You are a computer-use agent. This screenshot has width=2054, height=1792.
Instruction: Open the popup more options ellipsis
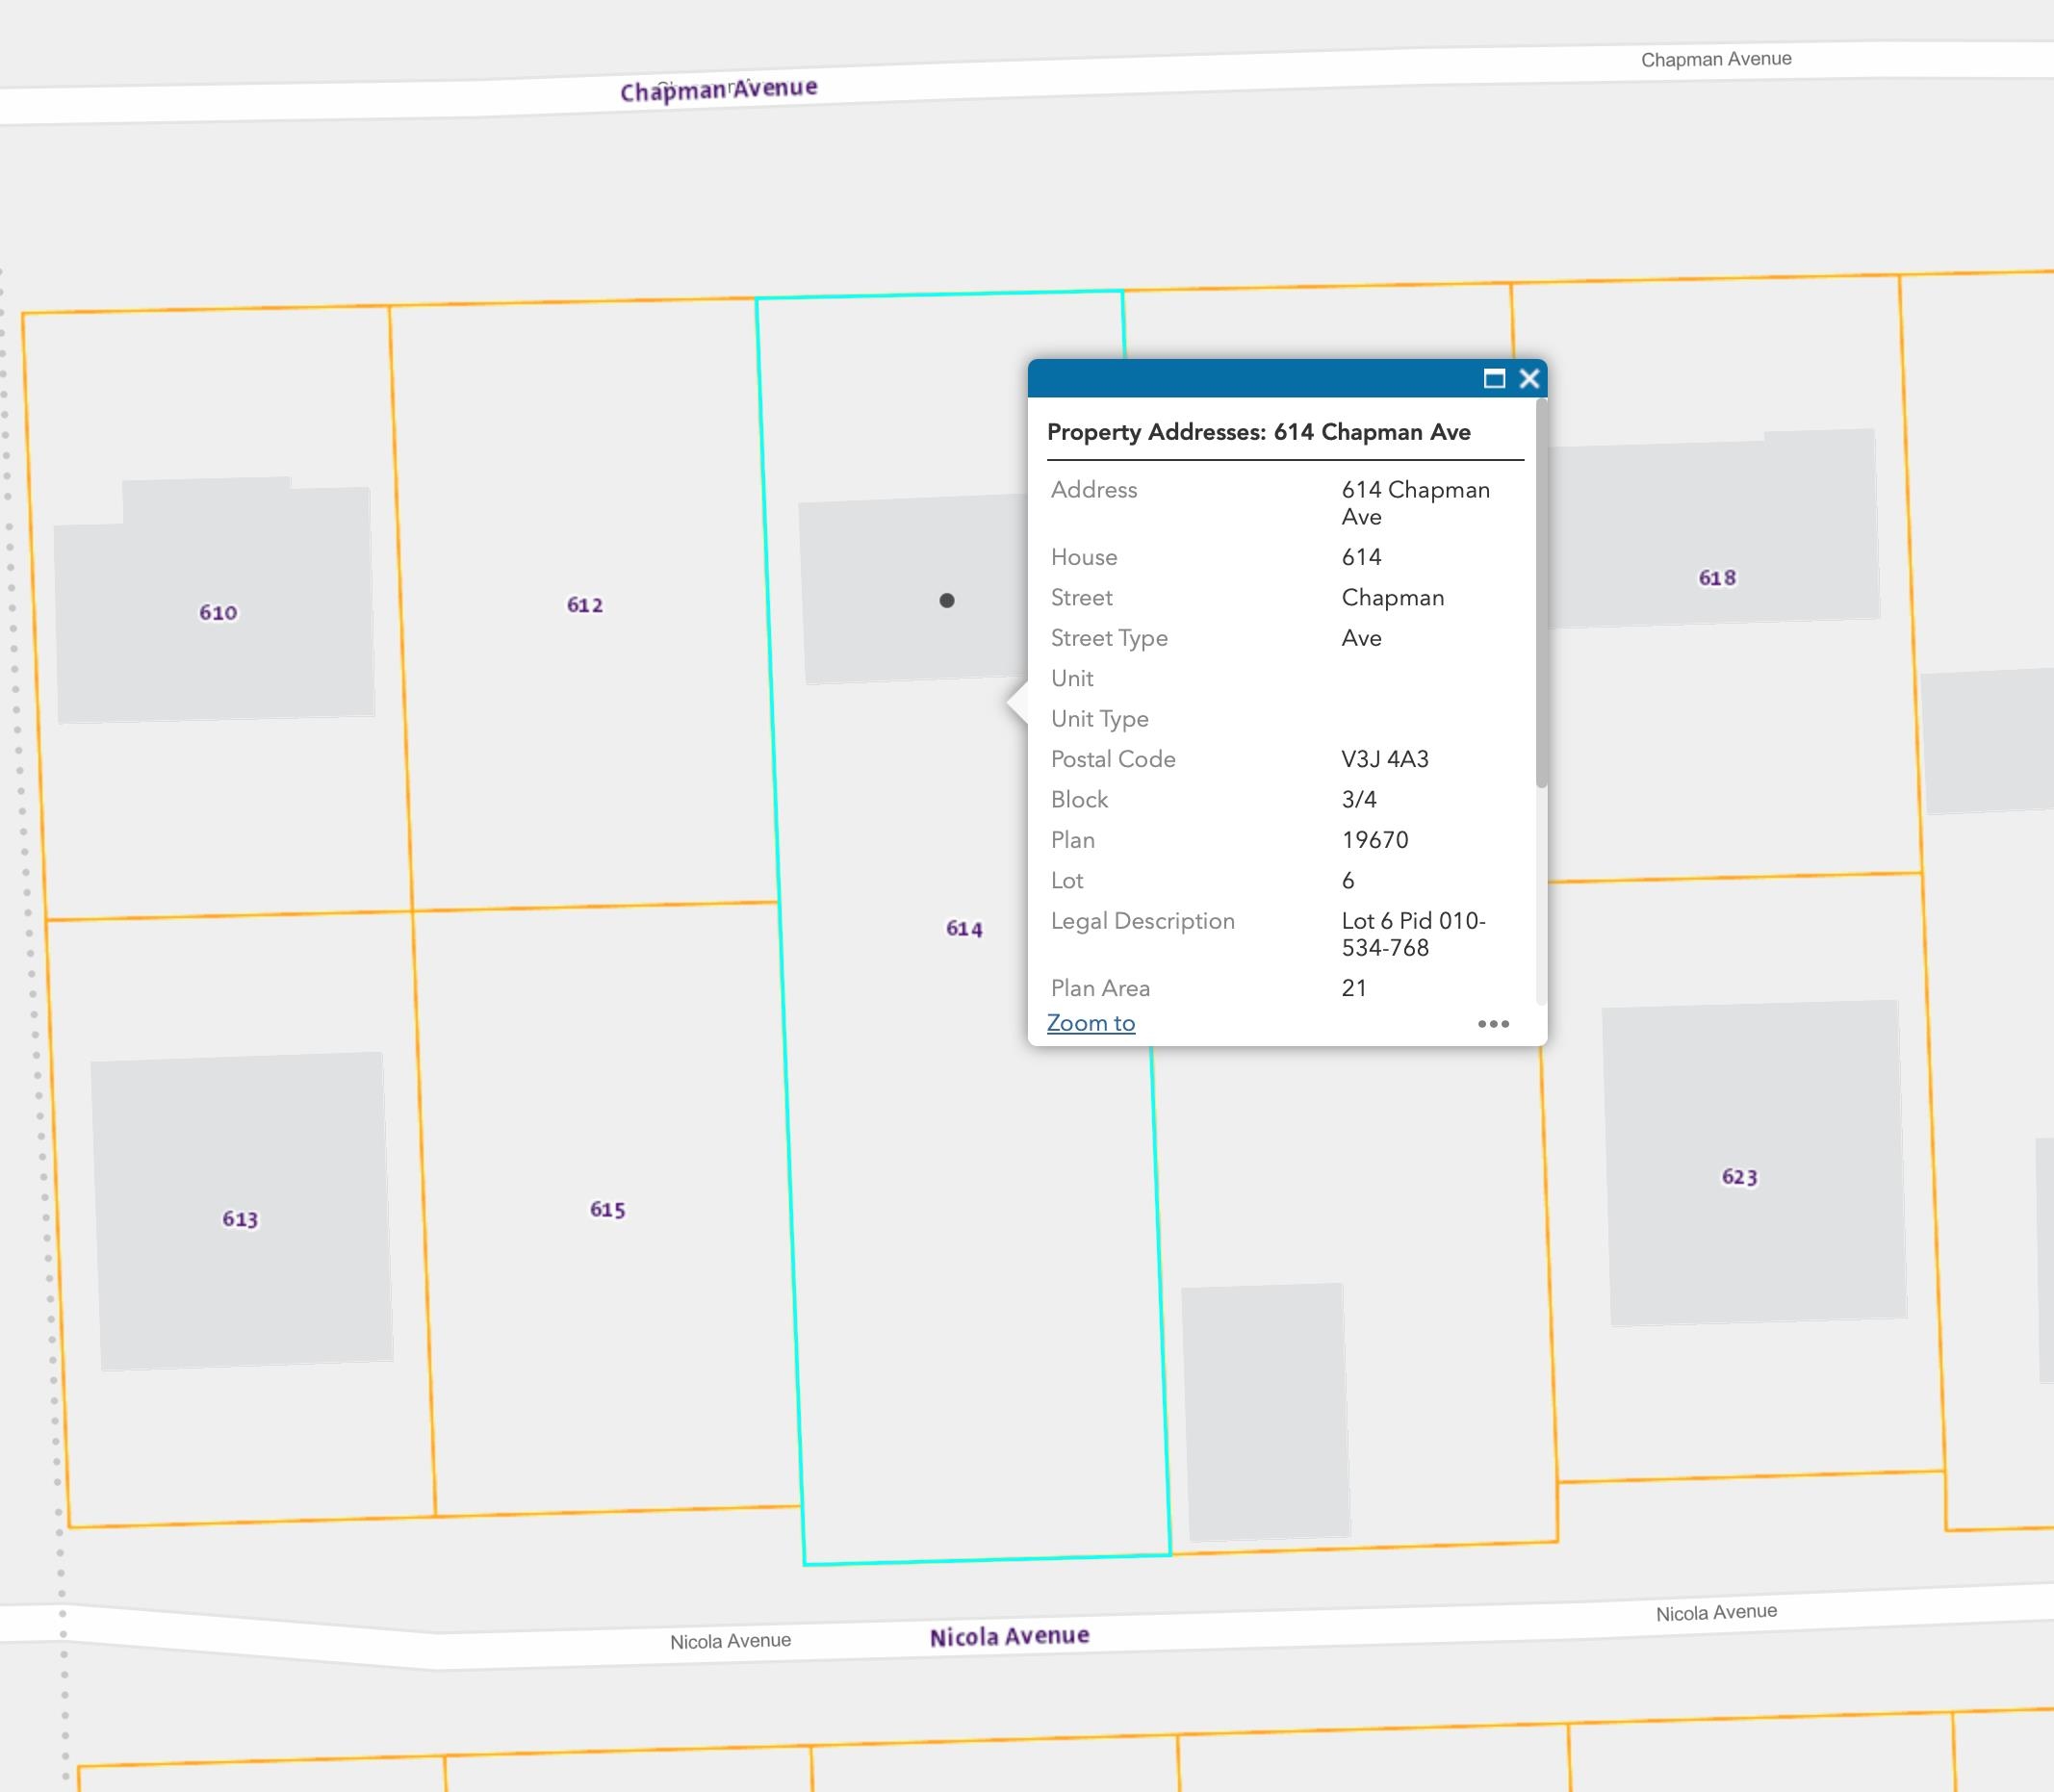pos(1493,1023)
